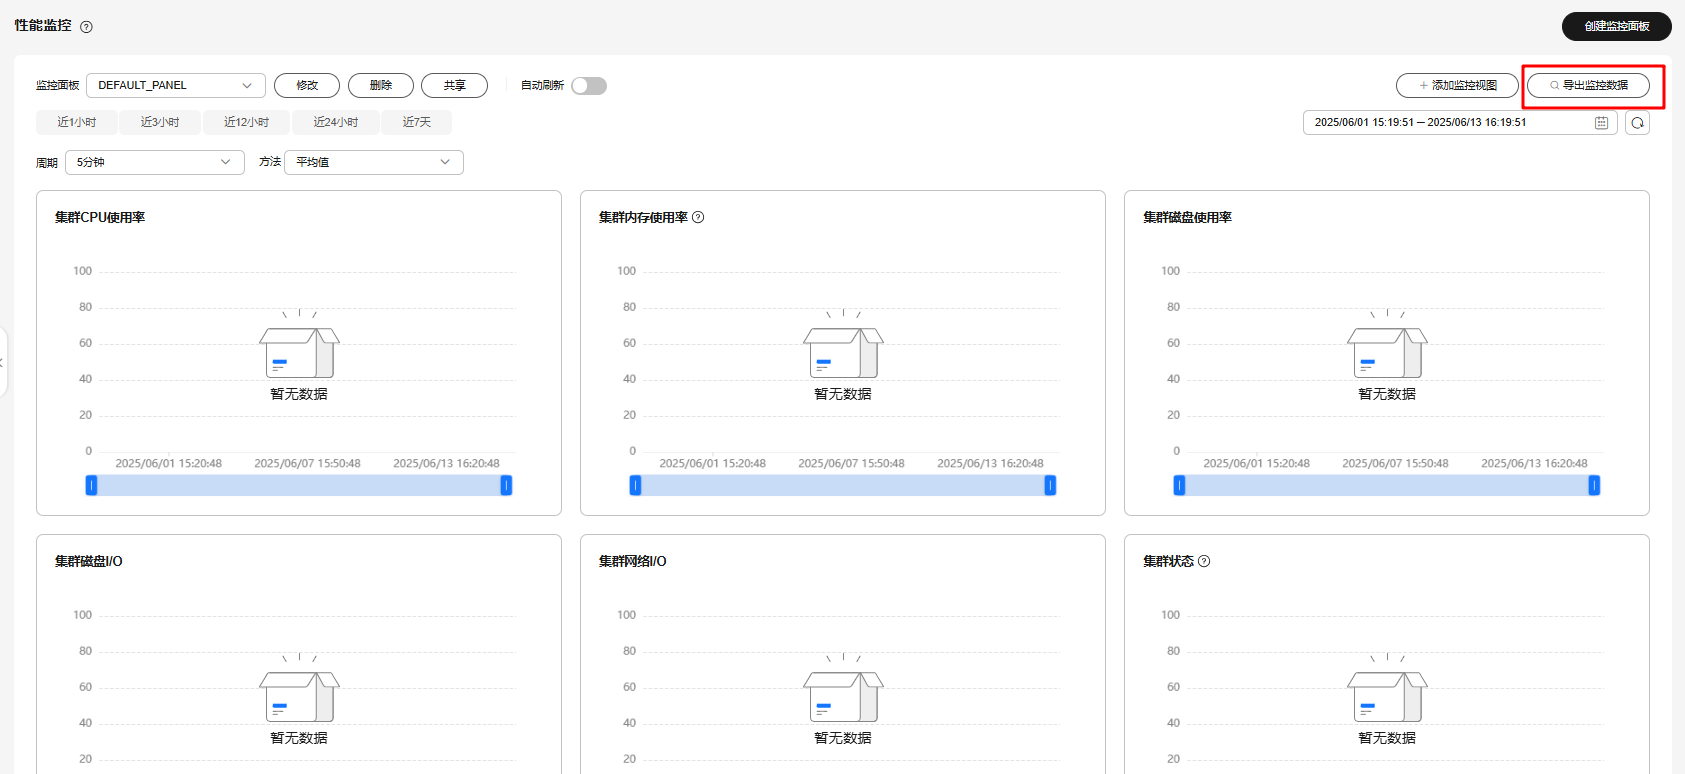Select the 近7天 time range tab

[x=417, y=122]
